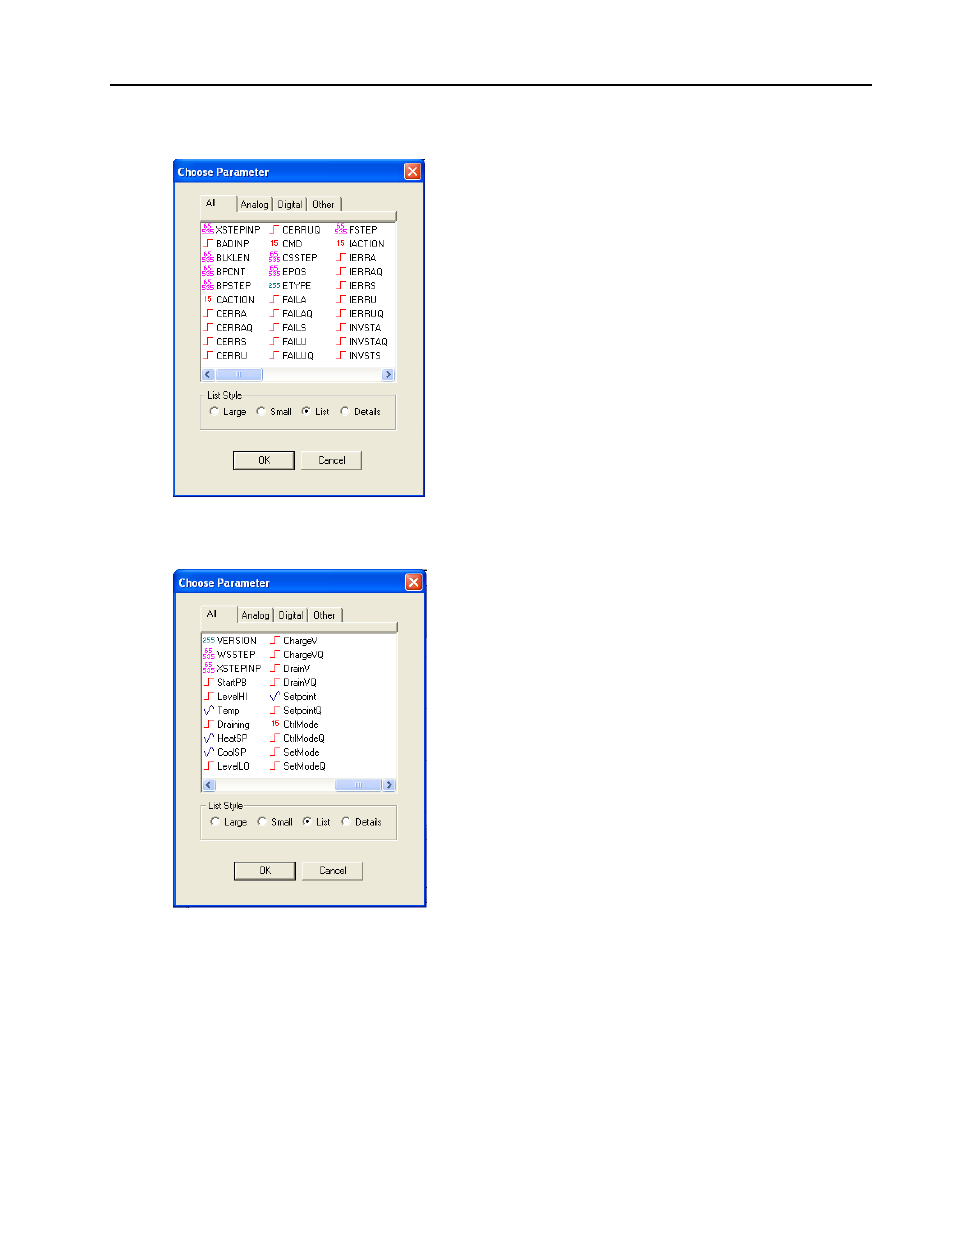Select Large list style in the VERSION dialog
Screen dimensions: 954x1235
tap(215, 822)
